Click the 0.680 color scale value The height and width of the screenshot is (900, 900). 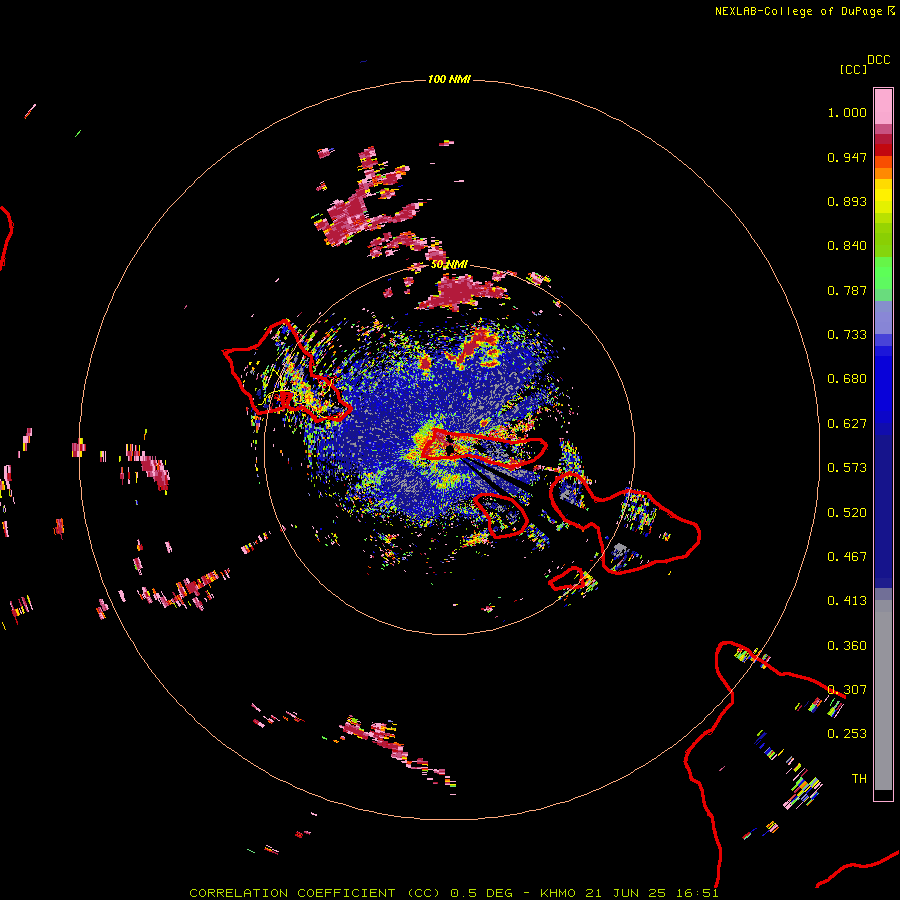click(x=847, y=379)
